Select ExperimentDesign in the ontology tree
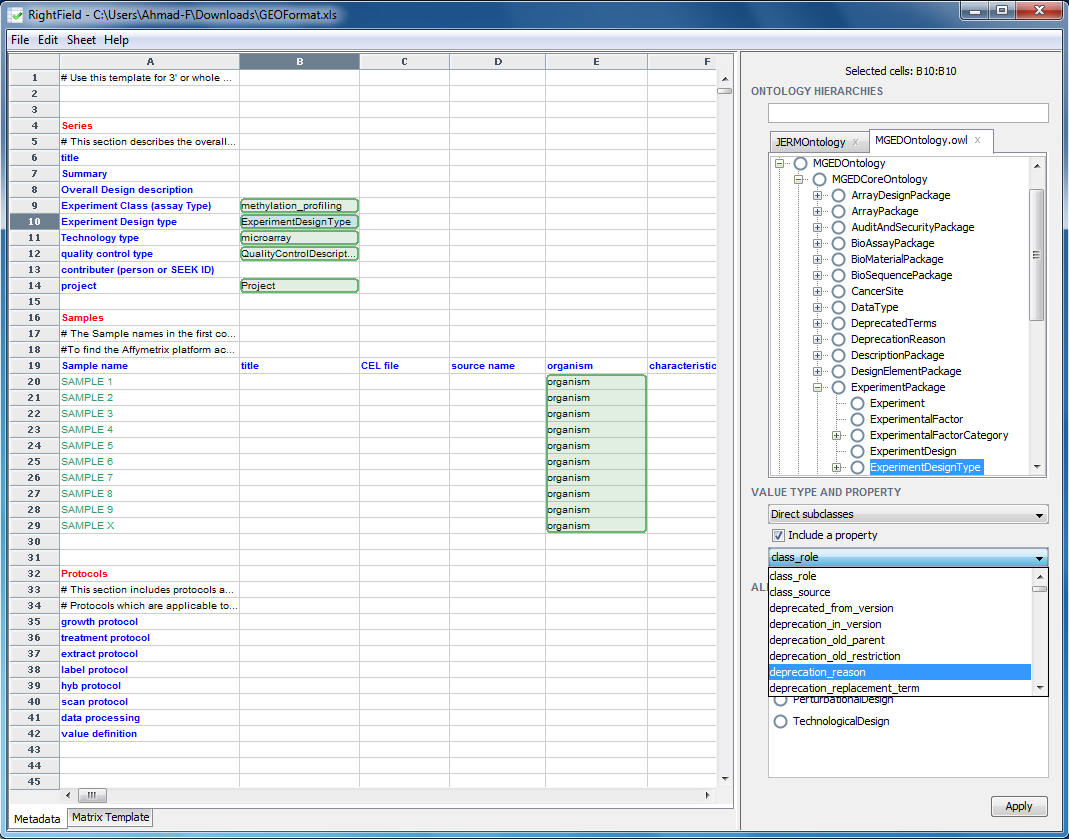Screen dimensions: 1069x839 [912, 451]
